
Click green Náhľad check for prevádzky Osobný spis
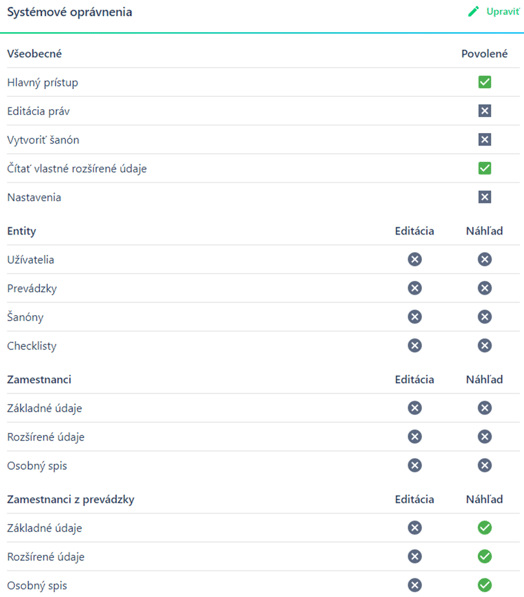click(484, 585)
